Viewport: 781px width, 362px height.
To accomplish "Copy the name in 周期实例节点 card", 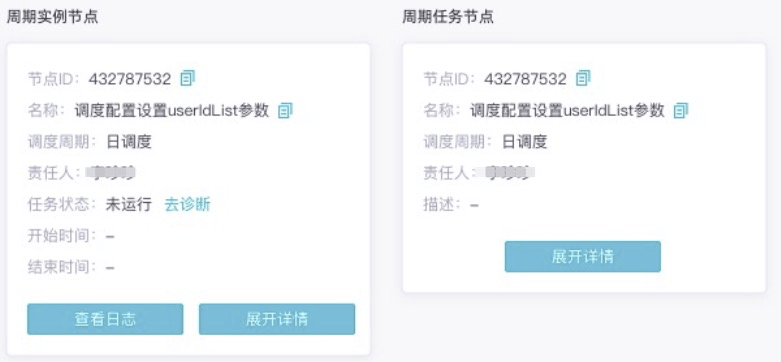I will (x=285, y=110).
